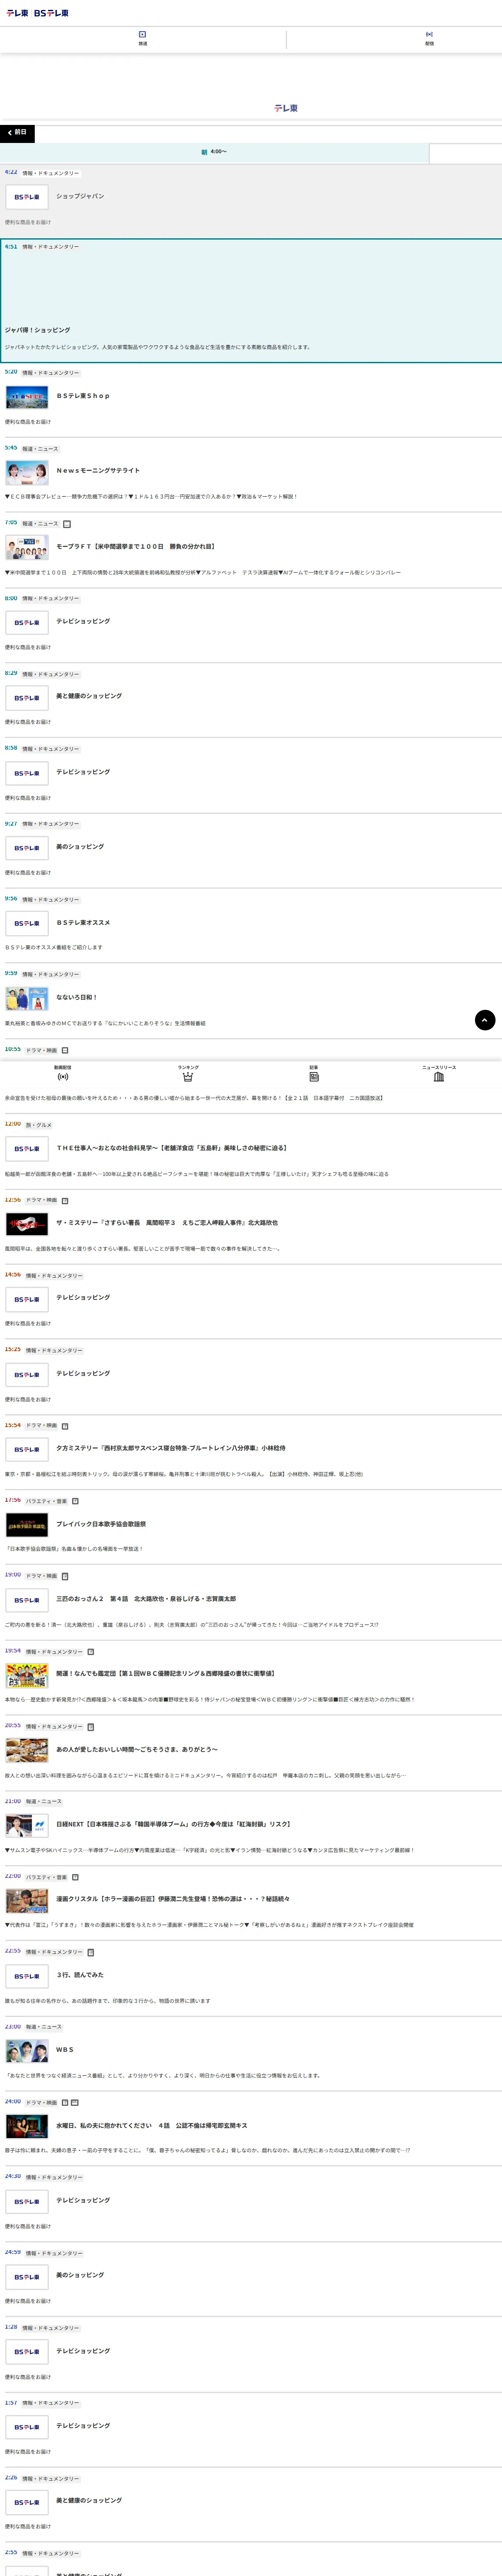
Task: Open the WBS program title
Action: pos(65,2050)
